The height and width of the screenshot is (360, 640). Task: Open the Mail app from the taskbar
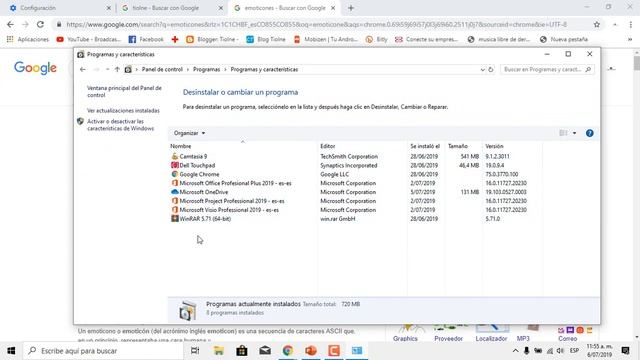tap(265, 351)
